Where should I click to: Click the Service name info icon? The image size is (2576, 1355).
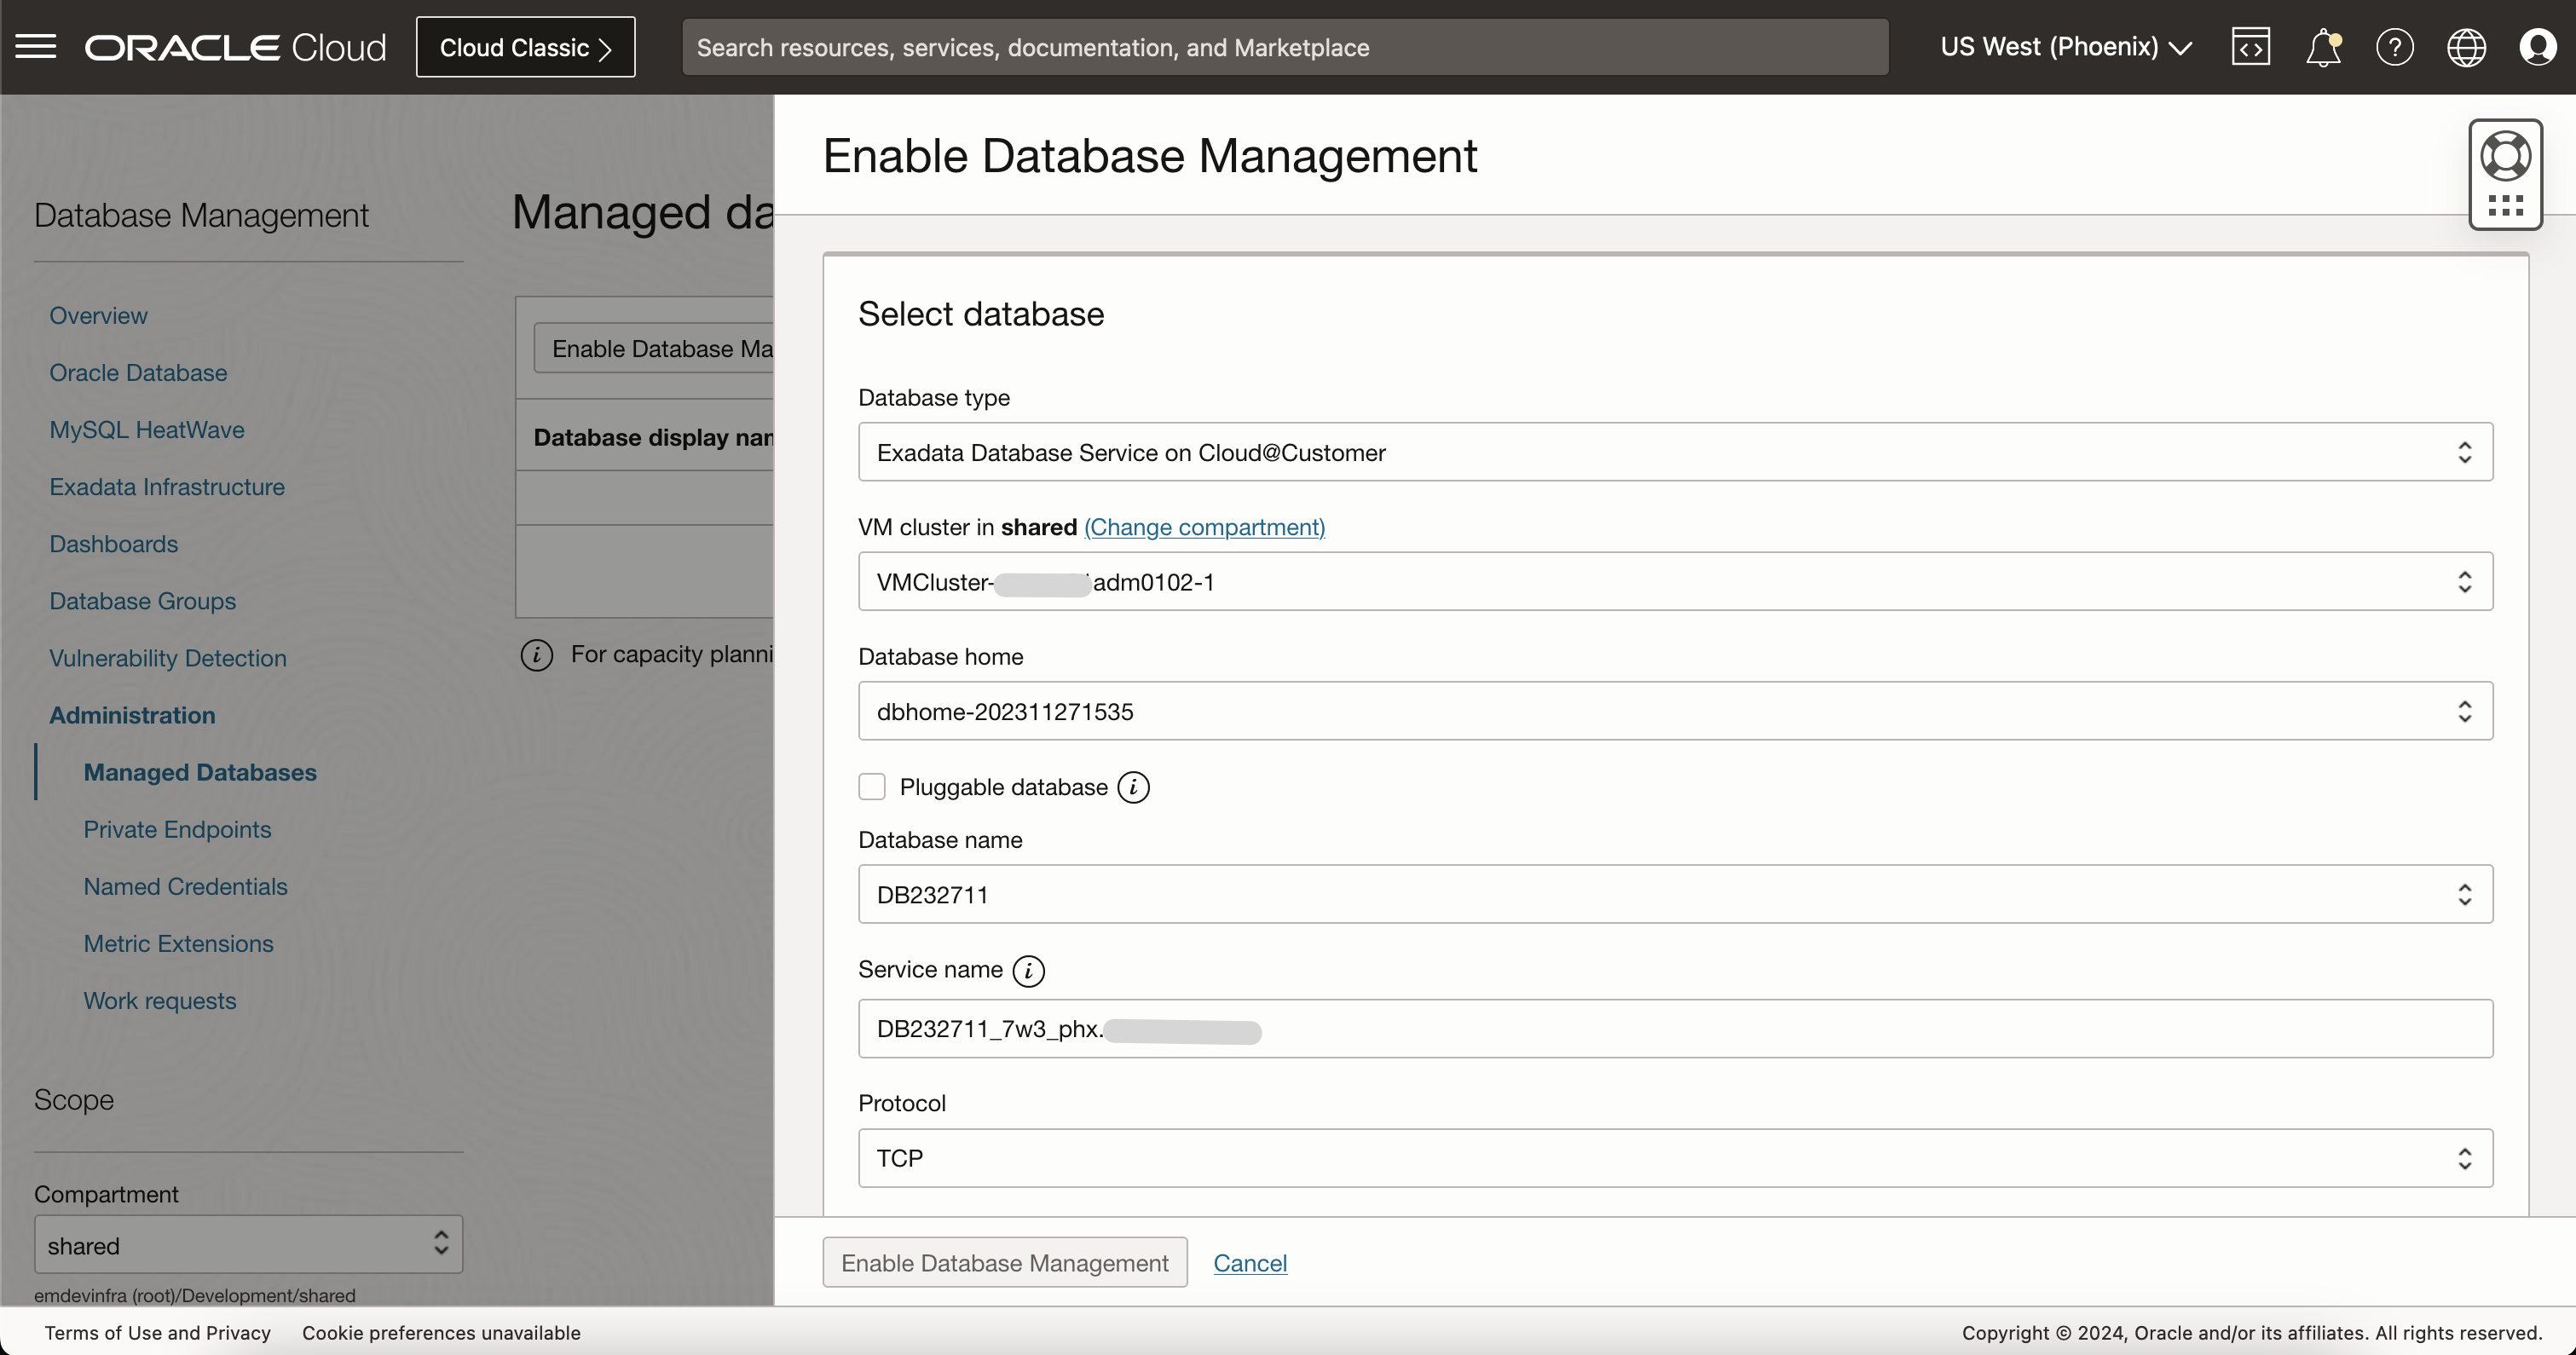pos(1028,971)
